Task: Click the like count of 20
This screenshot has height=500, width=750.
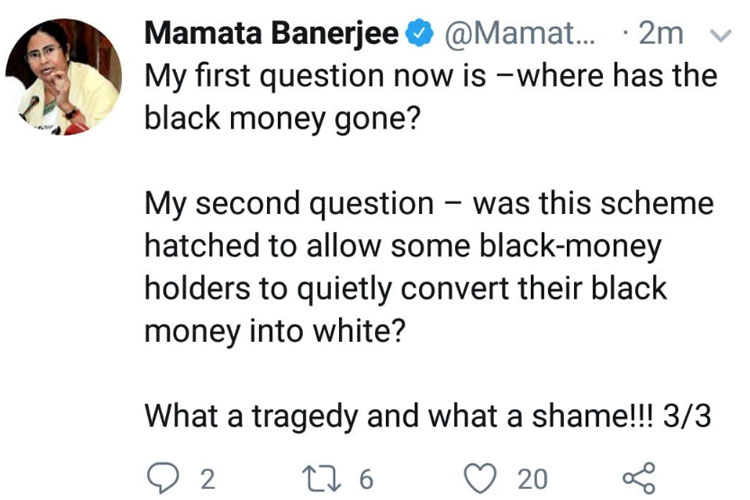Action: (532, 479)
